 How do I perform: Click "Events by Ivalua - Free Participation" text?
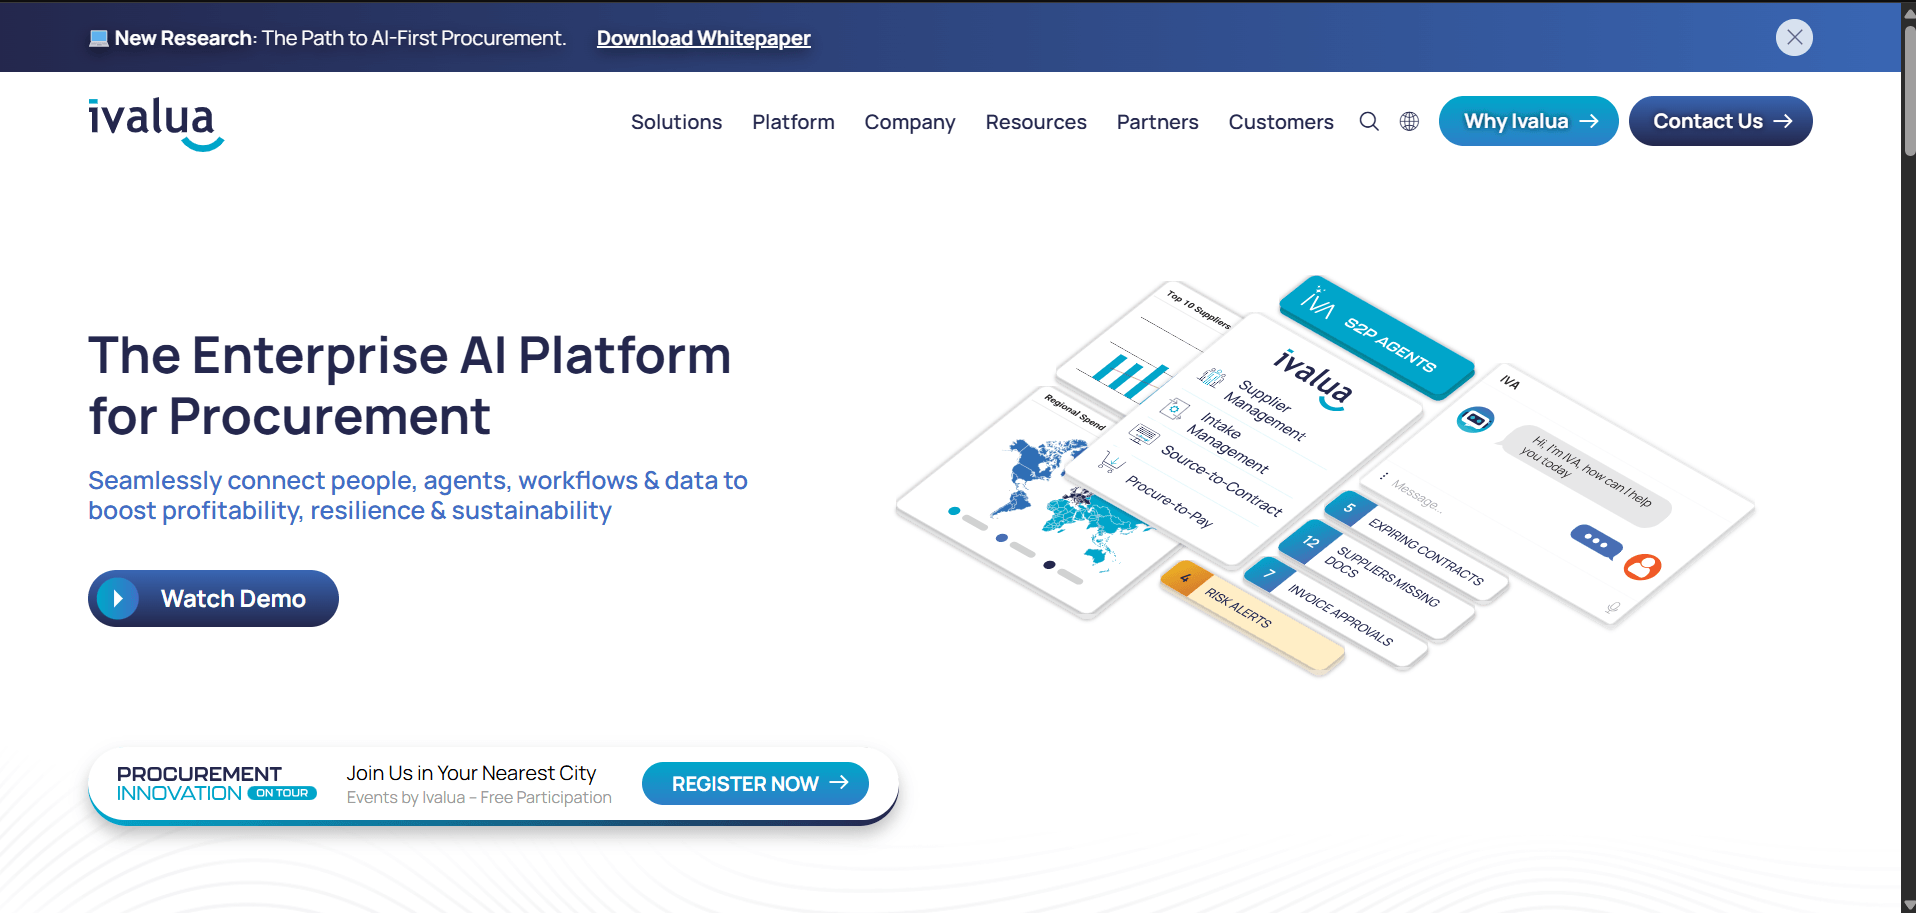tap(479, 798)
